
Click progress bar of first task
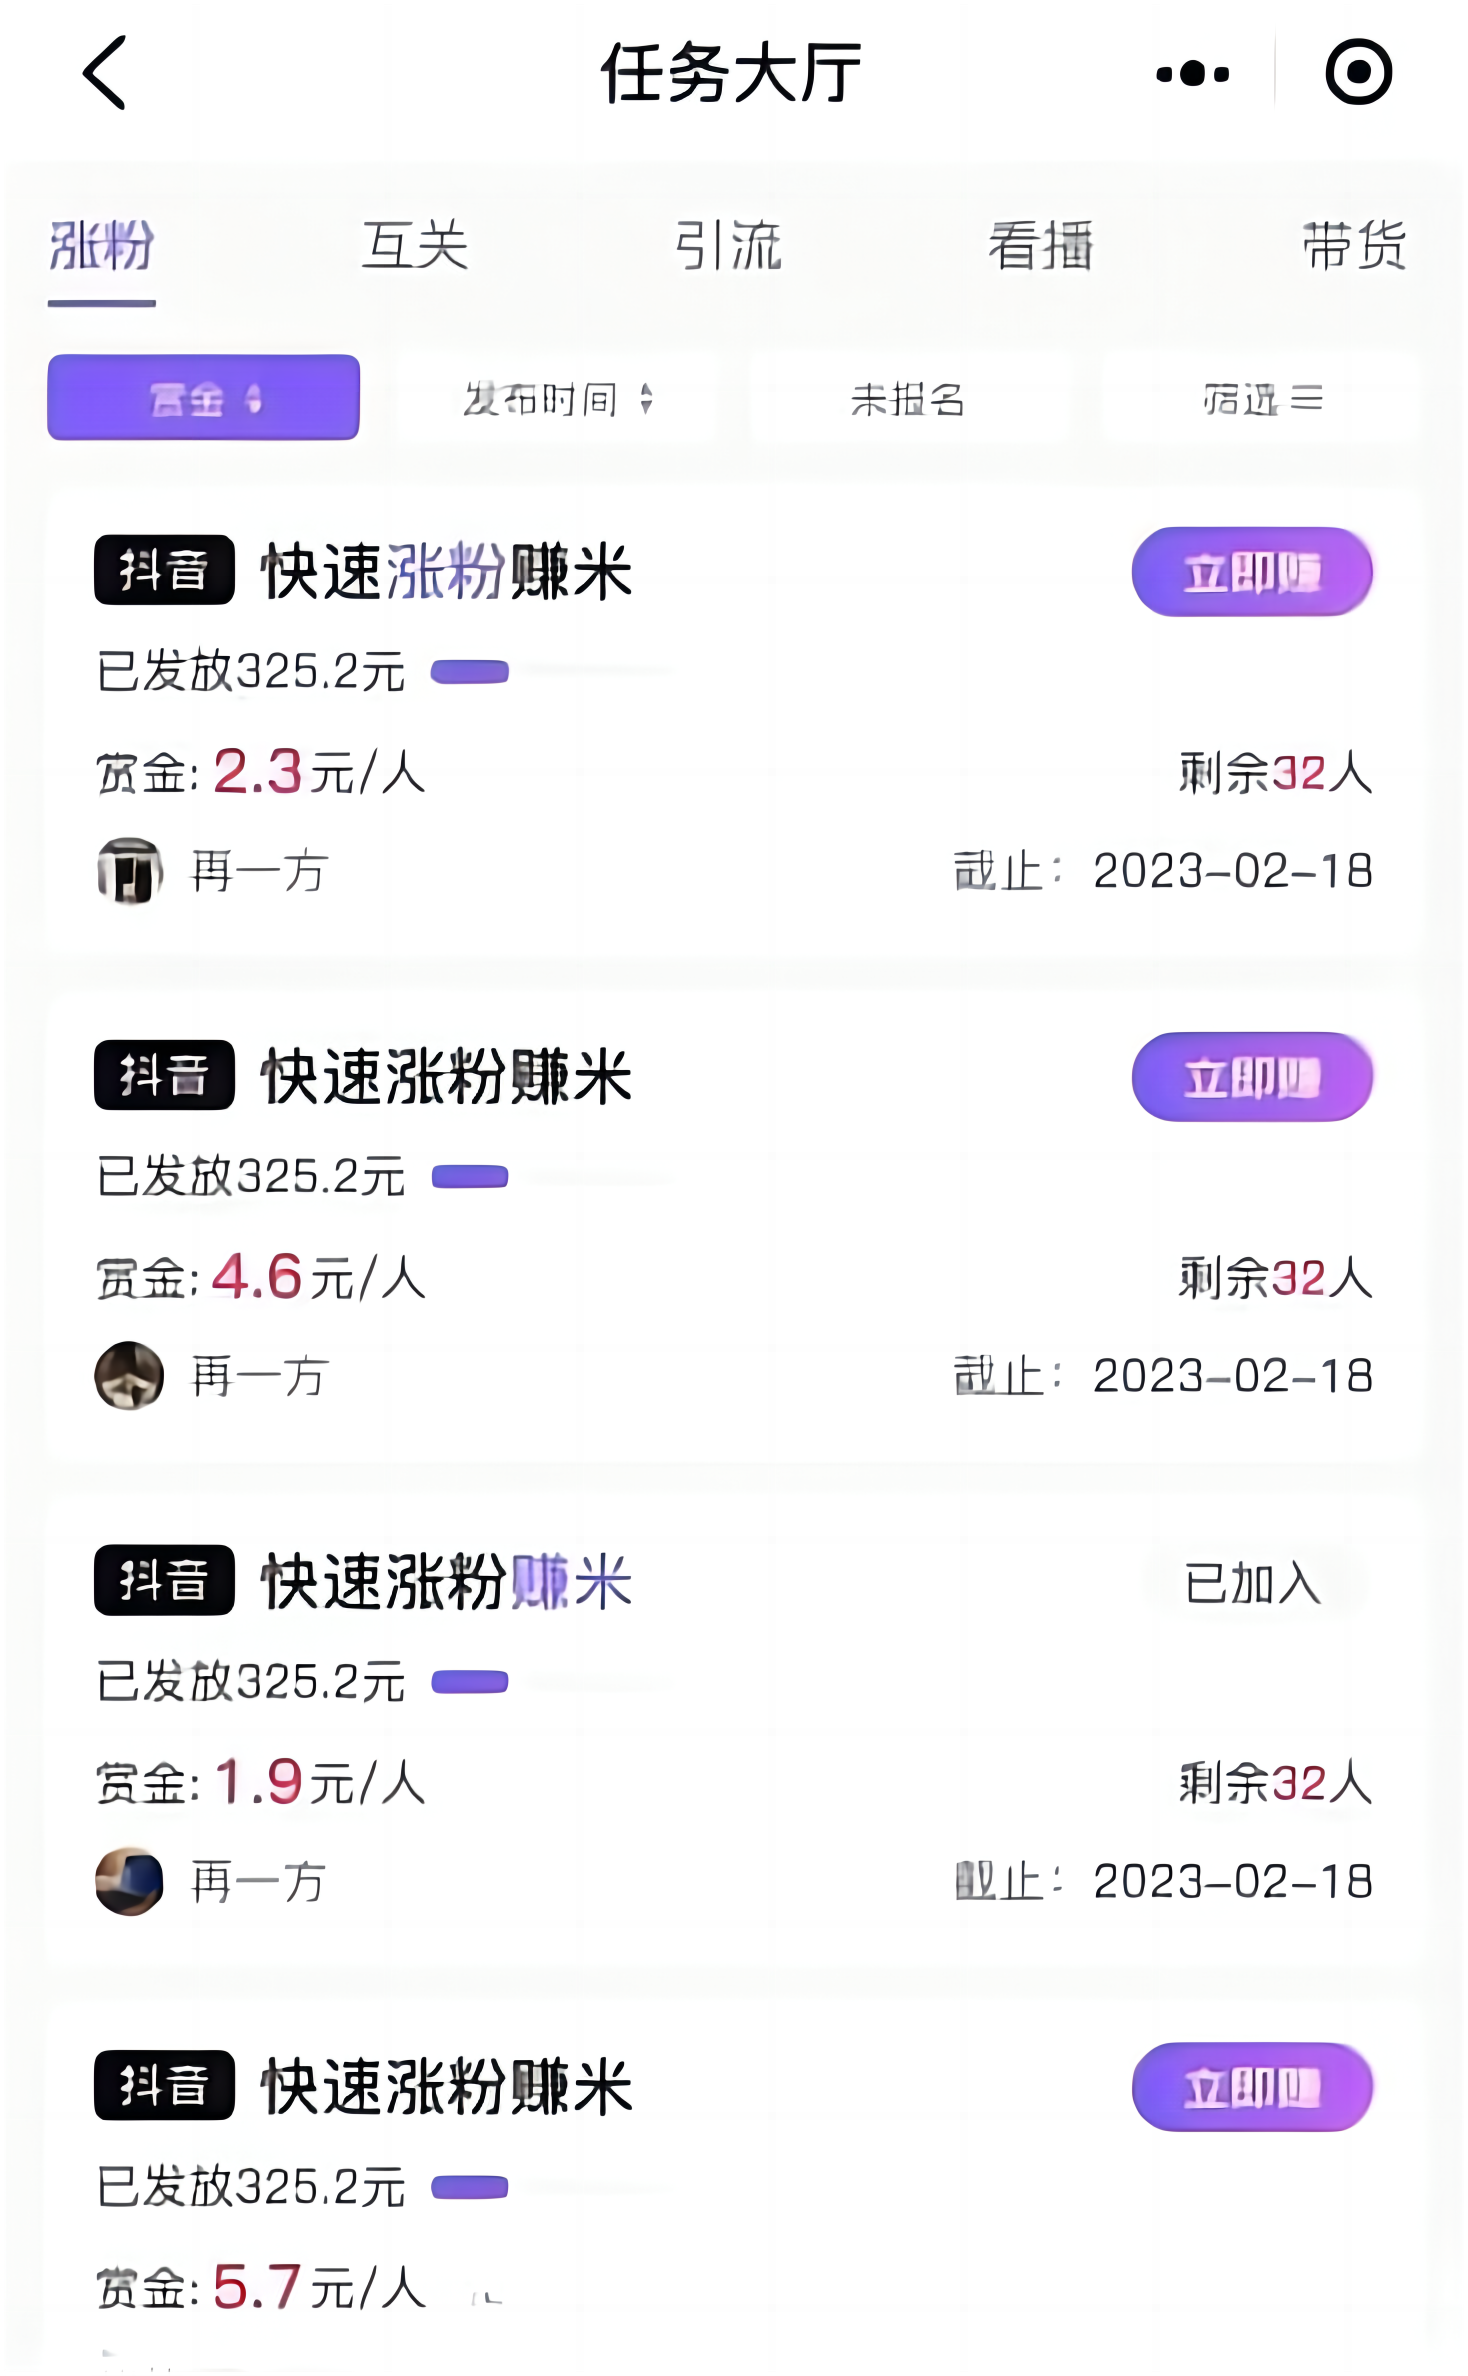point(550,671)
